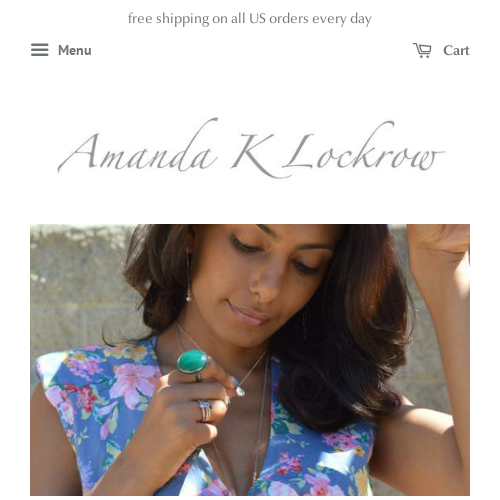Click the stacked silver rings on finger

coord(205,411)
